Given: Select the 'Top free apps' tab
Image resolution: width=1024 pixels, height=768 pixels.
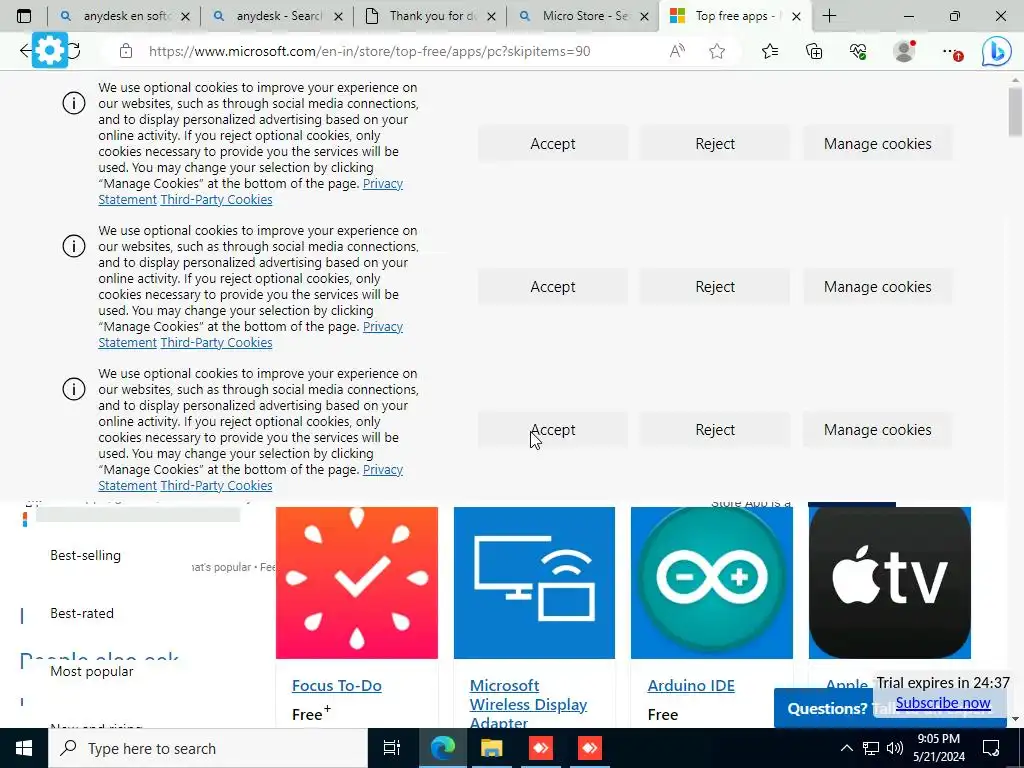Looking at the screenshot, I should (735, 16).
